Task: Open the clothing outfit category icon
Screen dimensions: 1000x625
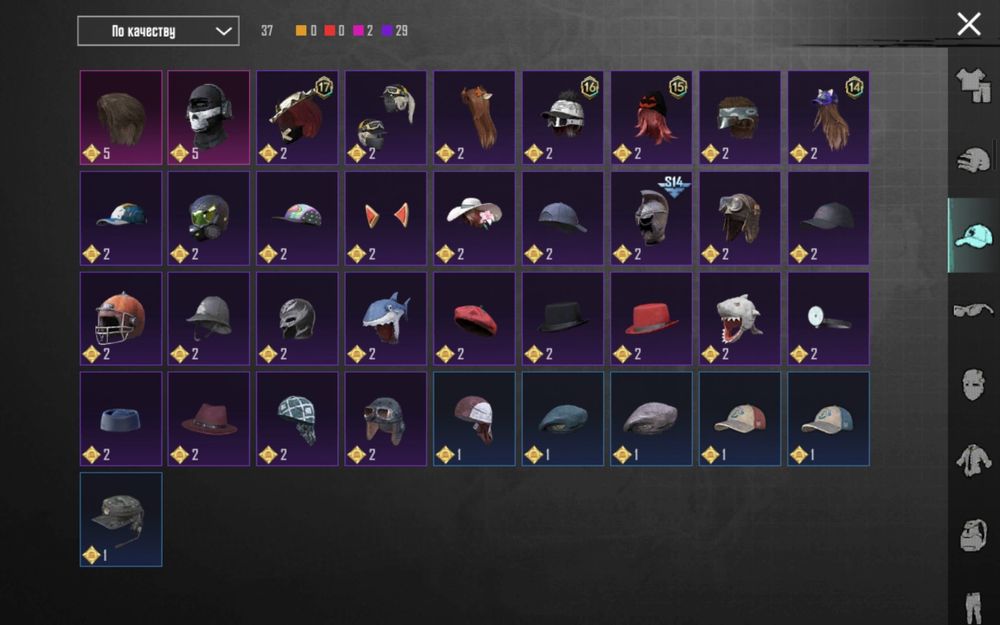Action: (x=973, y=85)
